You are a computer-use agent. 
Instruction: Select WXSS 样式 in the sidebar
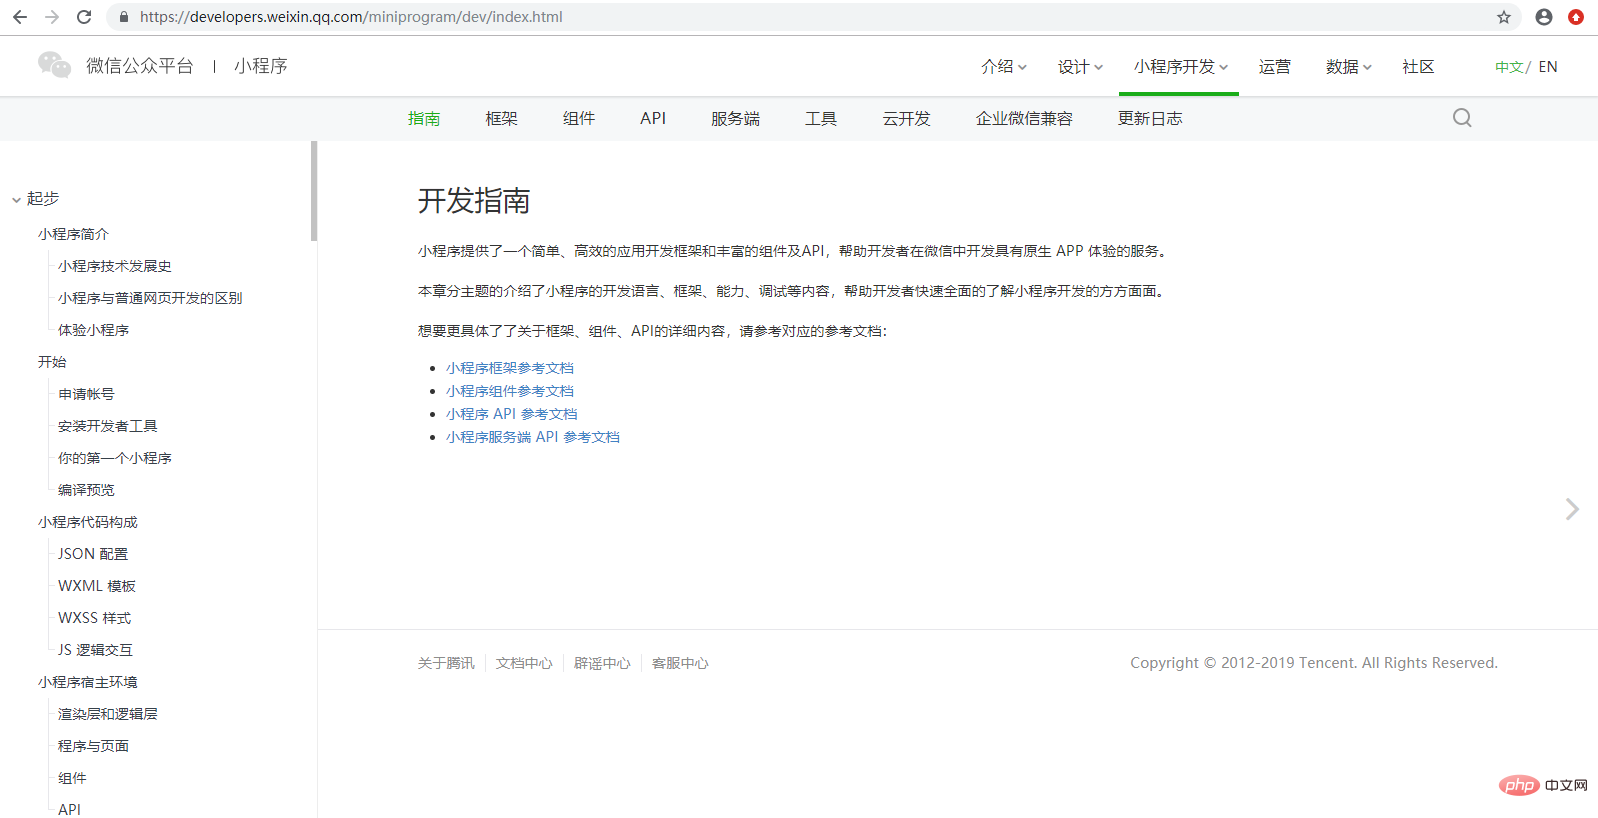pyautogui.click(x=94, y=618)
